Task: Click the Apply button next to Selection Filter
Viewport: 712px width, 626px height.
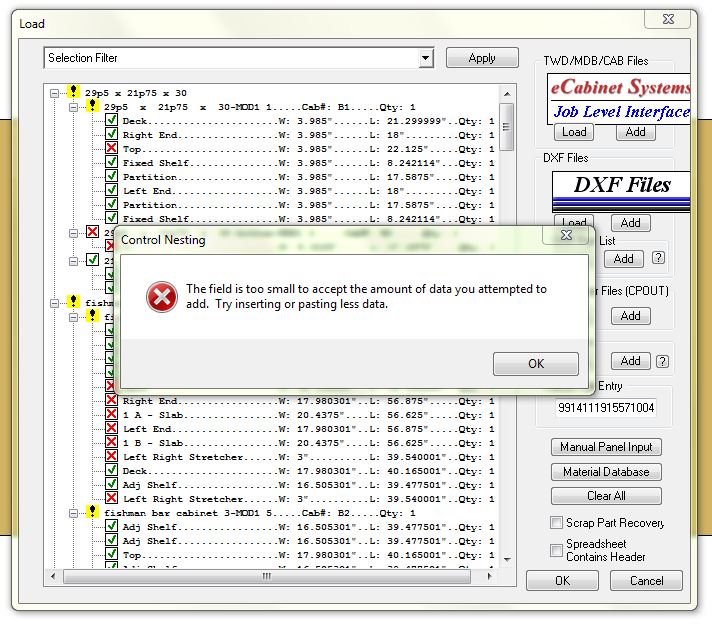Action: [x=482, y=58]
